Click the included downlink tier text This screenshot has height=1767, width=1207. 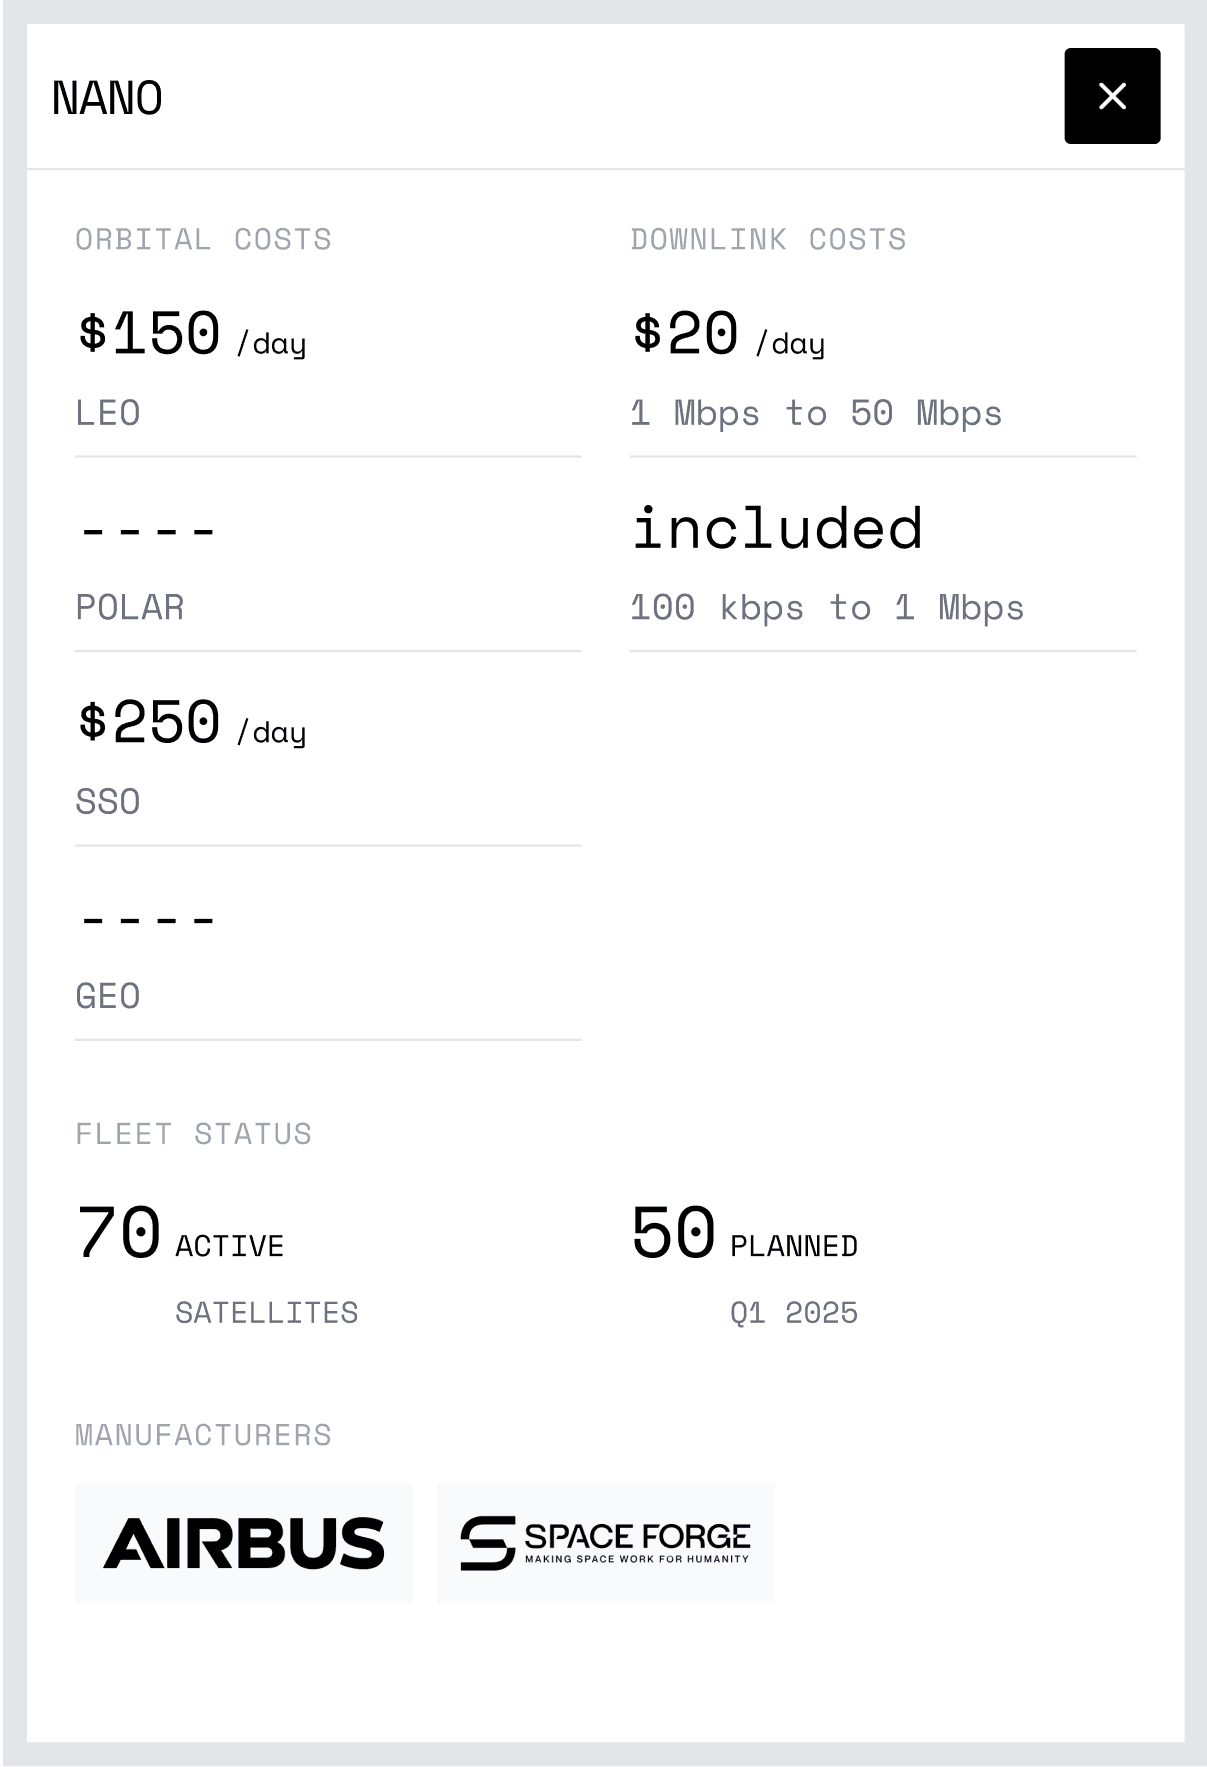[x=777, y=528]
